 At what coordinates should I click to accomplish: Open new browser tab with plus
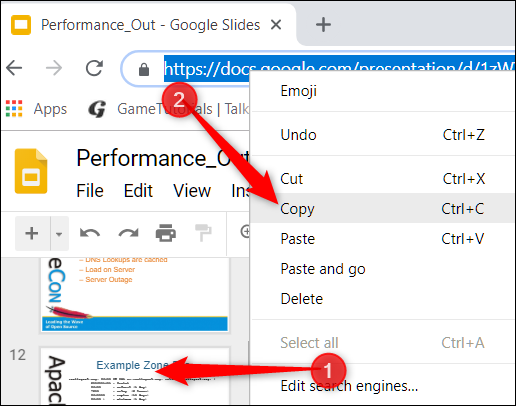pos(323,25)
